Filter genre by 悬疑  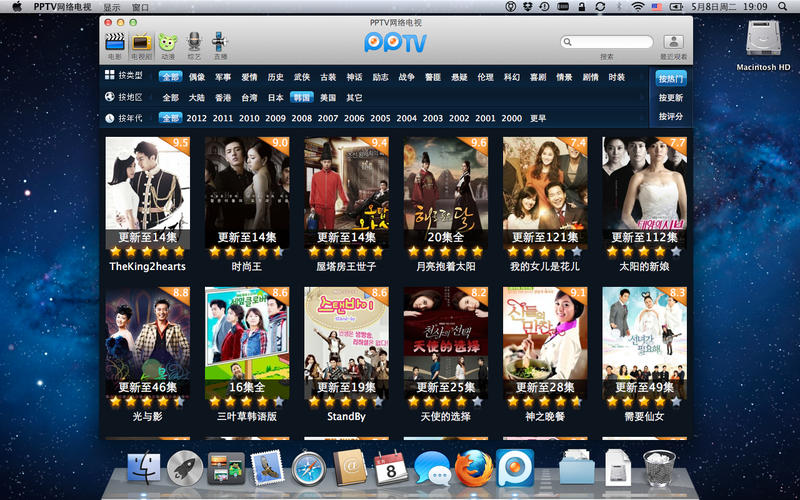click(x=459, y=77)
